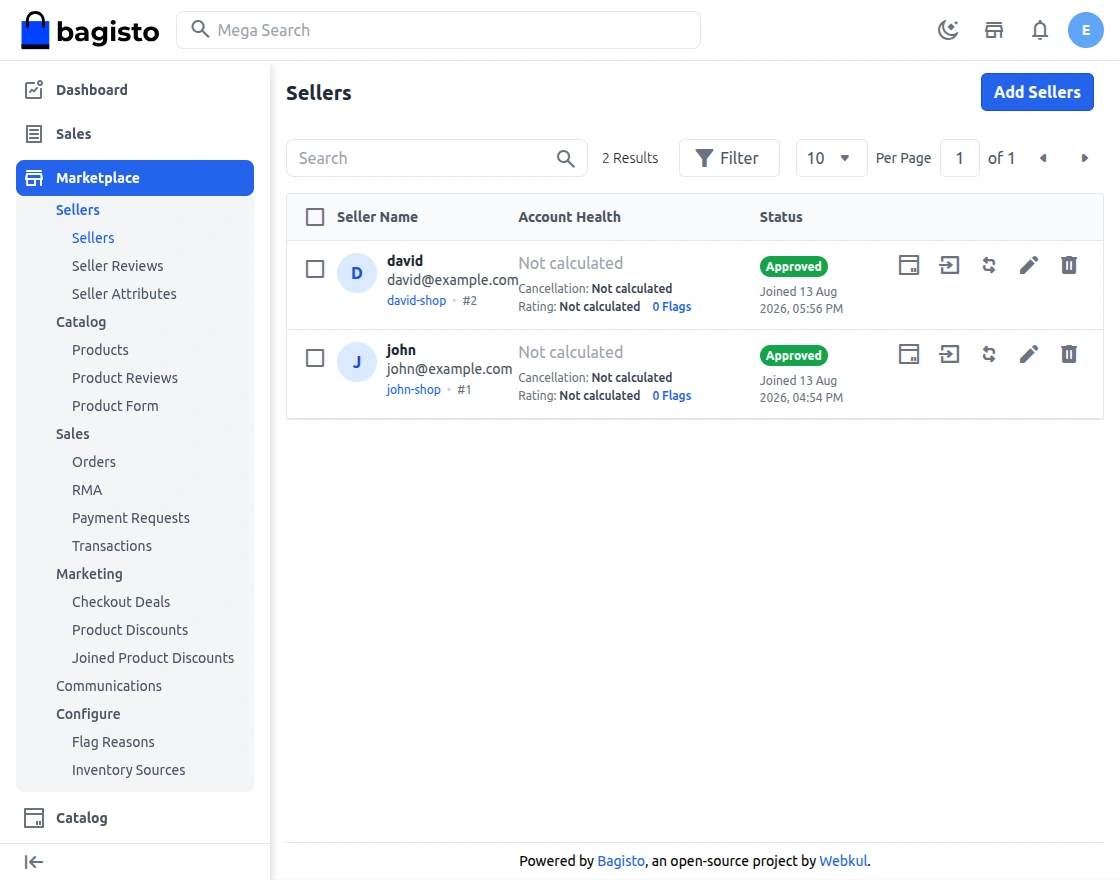Delete seller john

point(1069,354)
